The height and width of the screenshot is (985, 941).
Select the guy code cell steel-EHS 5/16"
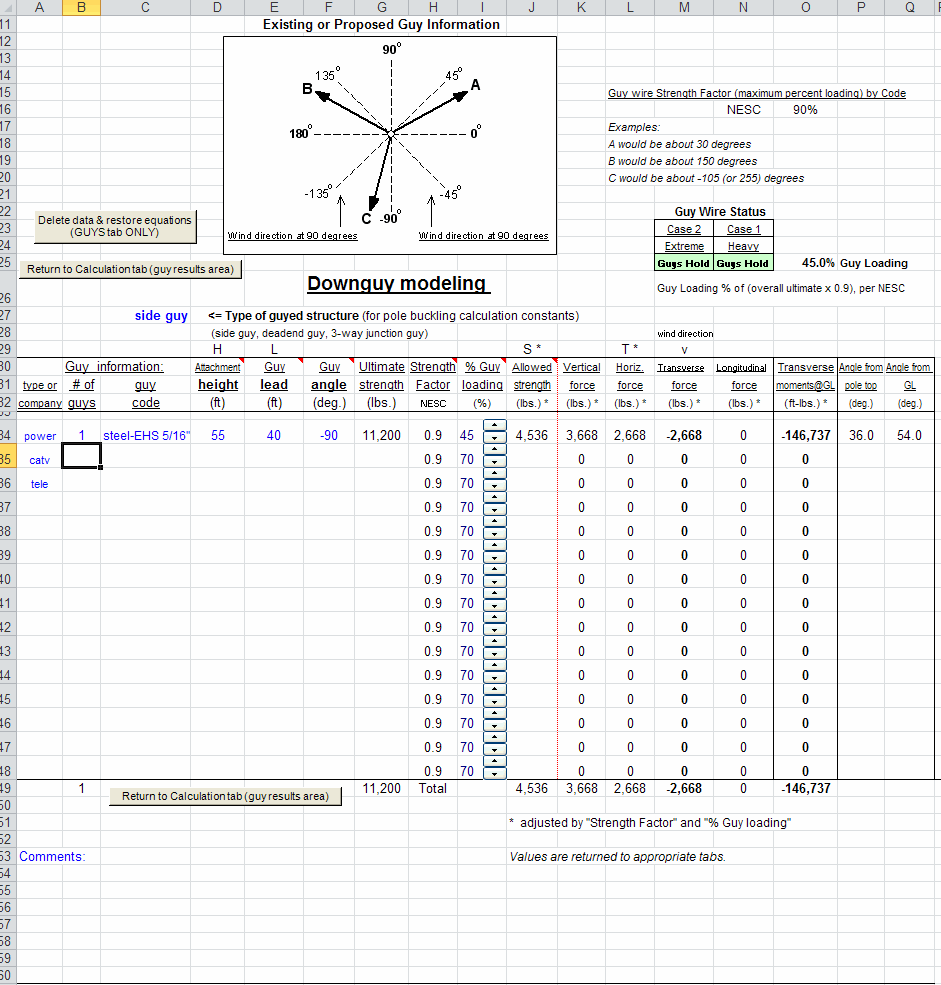[146, 436]
